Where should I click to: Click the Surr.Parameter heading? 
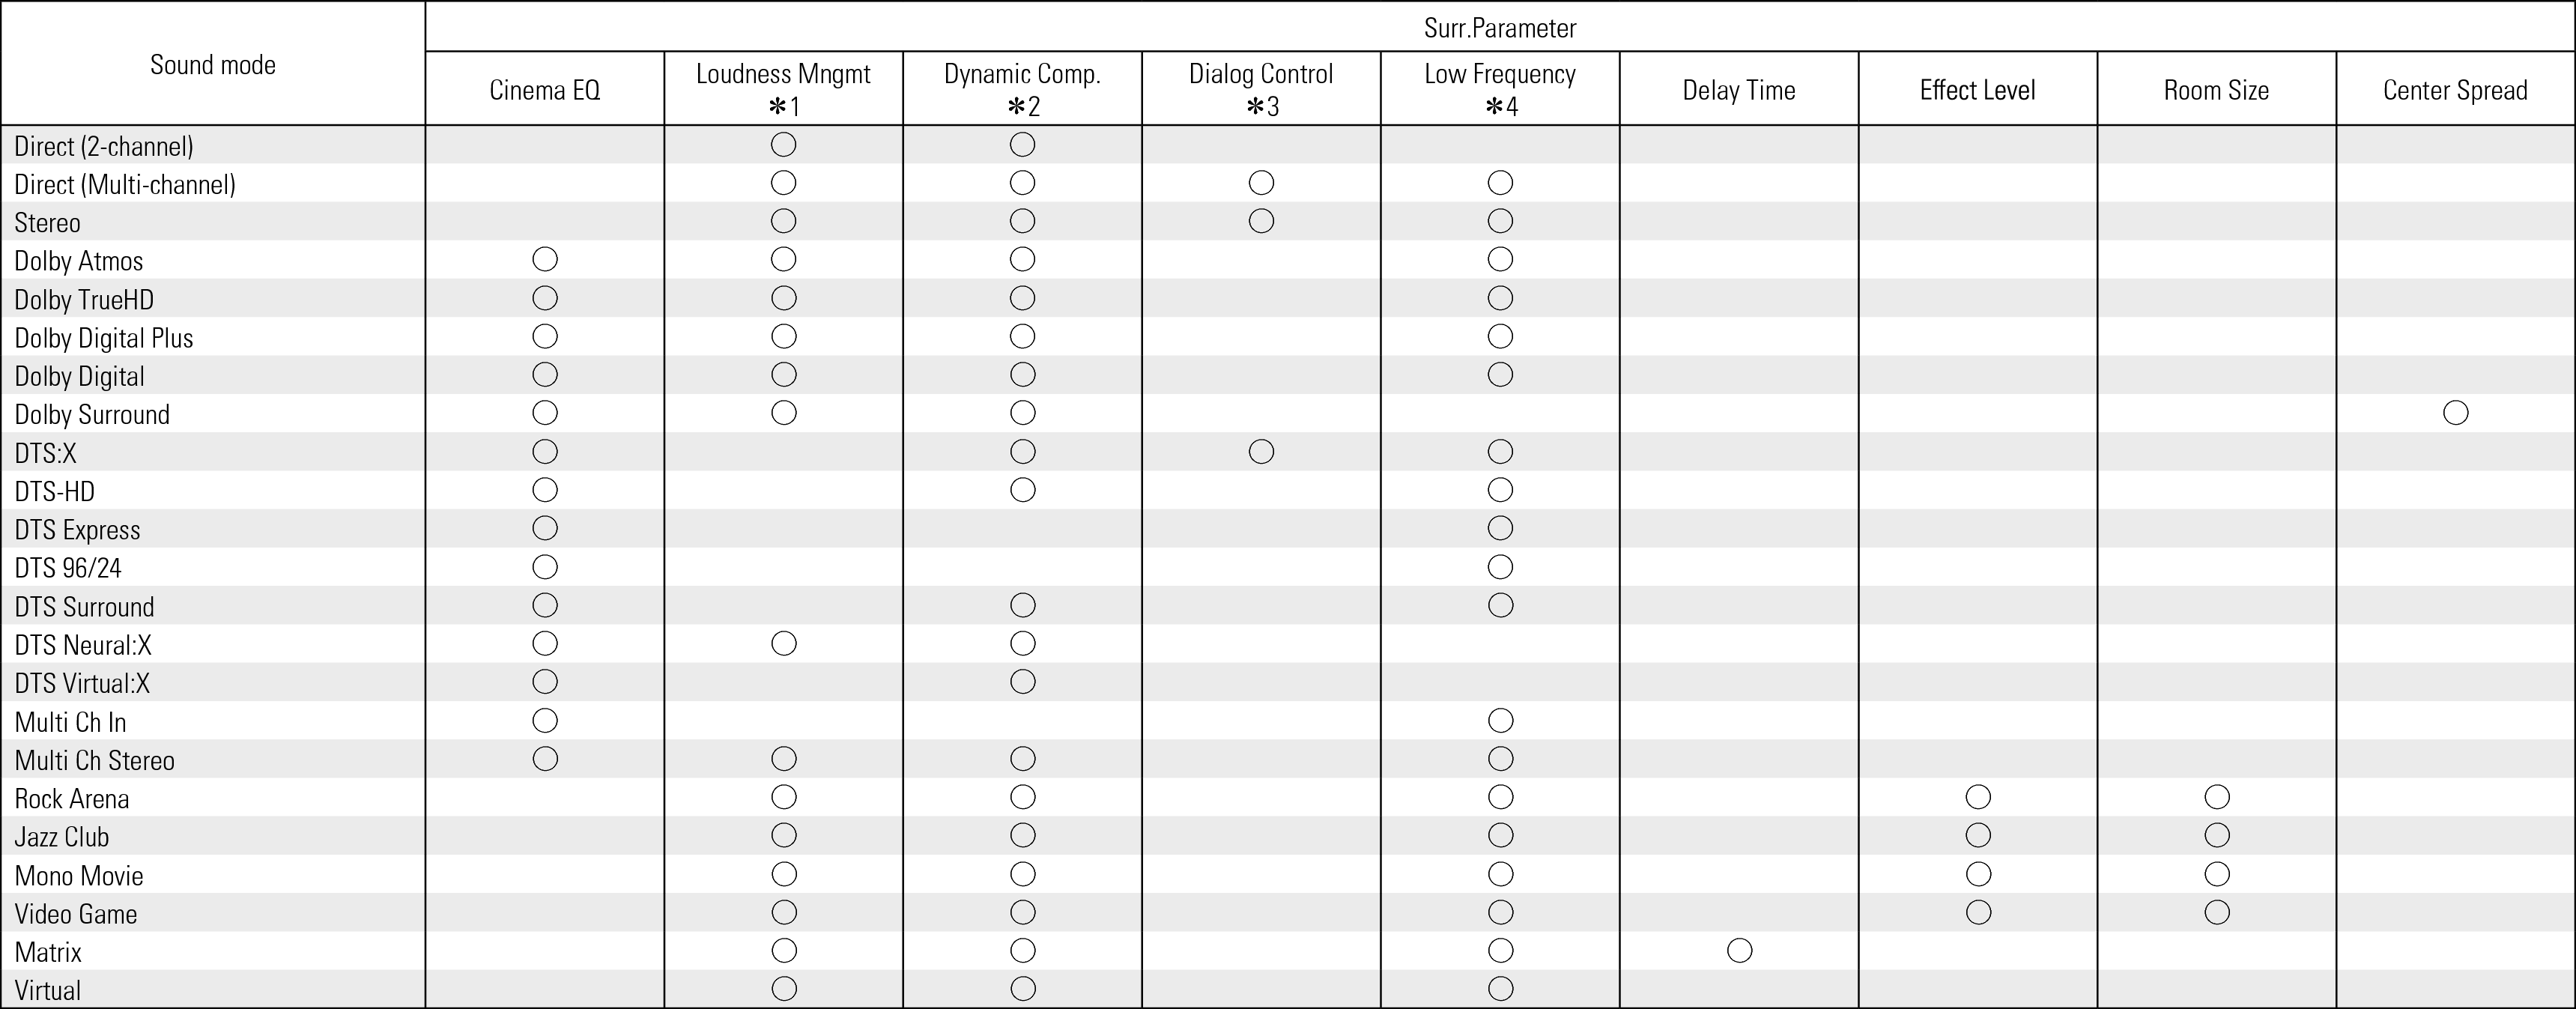[1500, 28]
